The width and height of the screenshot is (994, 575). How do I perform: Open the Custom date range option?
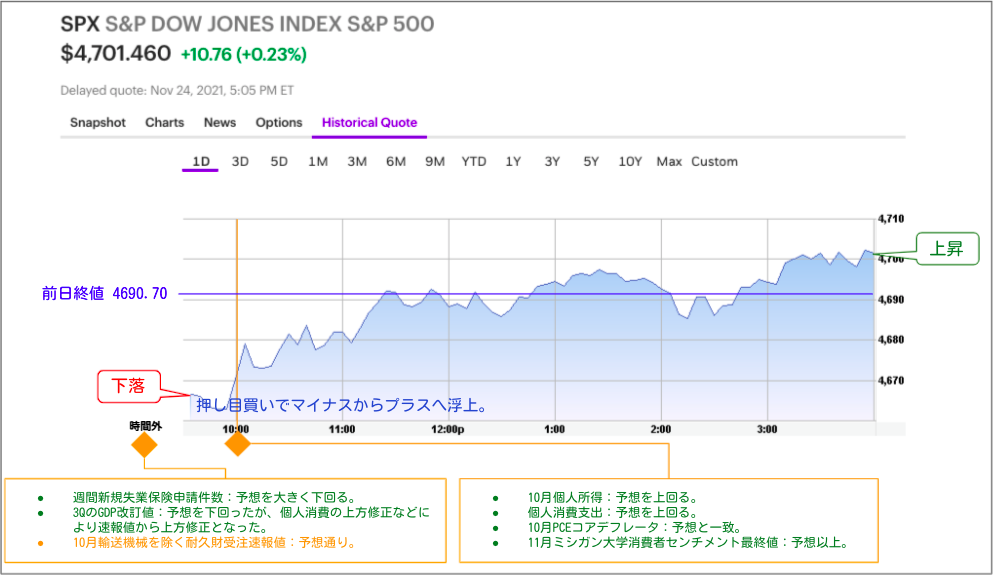click(x=714, y=162)
